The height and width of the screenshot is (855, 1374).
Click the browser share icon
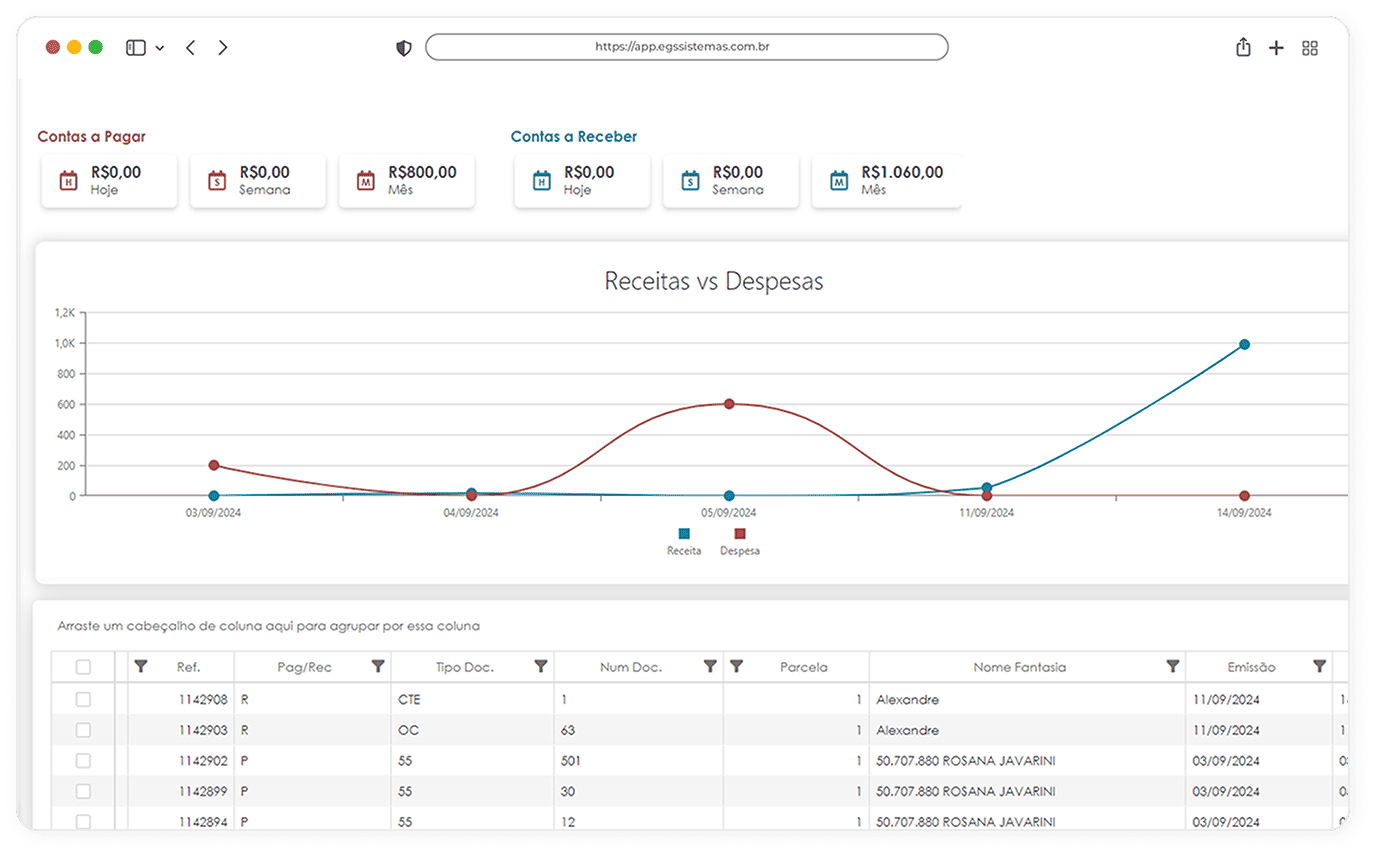click(1243, 47)
